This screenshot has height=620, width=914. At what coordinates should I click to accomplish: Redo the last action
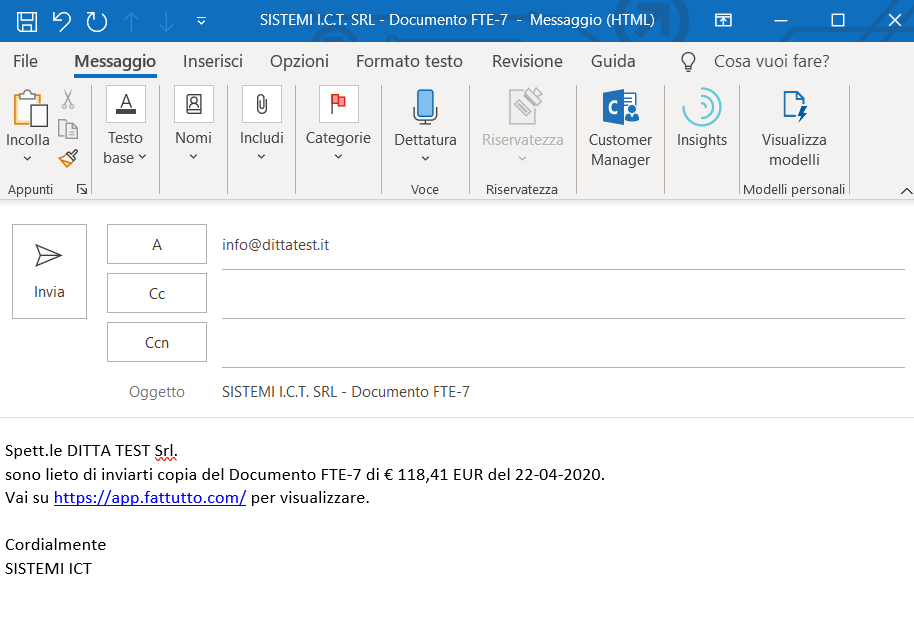[x=97, y=21]
